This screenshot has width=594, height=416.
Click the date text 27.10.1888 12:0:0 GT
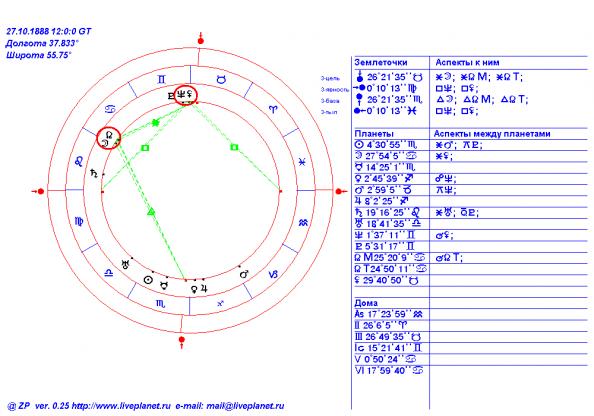[x=49, y=31]
